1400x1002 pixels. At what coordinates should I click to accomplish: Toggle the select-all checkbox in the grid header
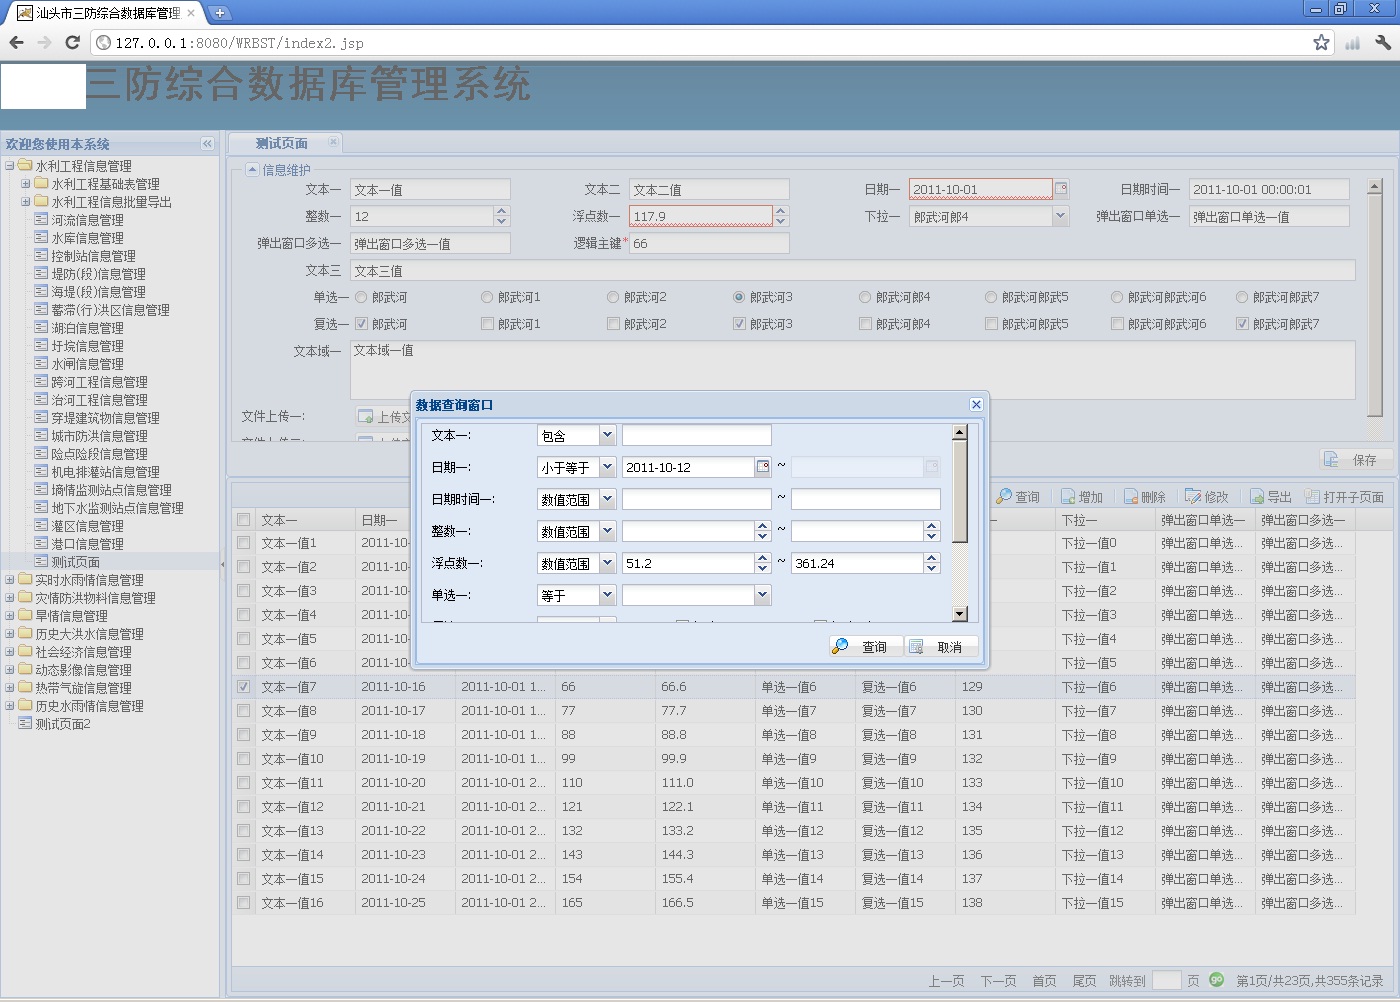244,520
